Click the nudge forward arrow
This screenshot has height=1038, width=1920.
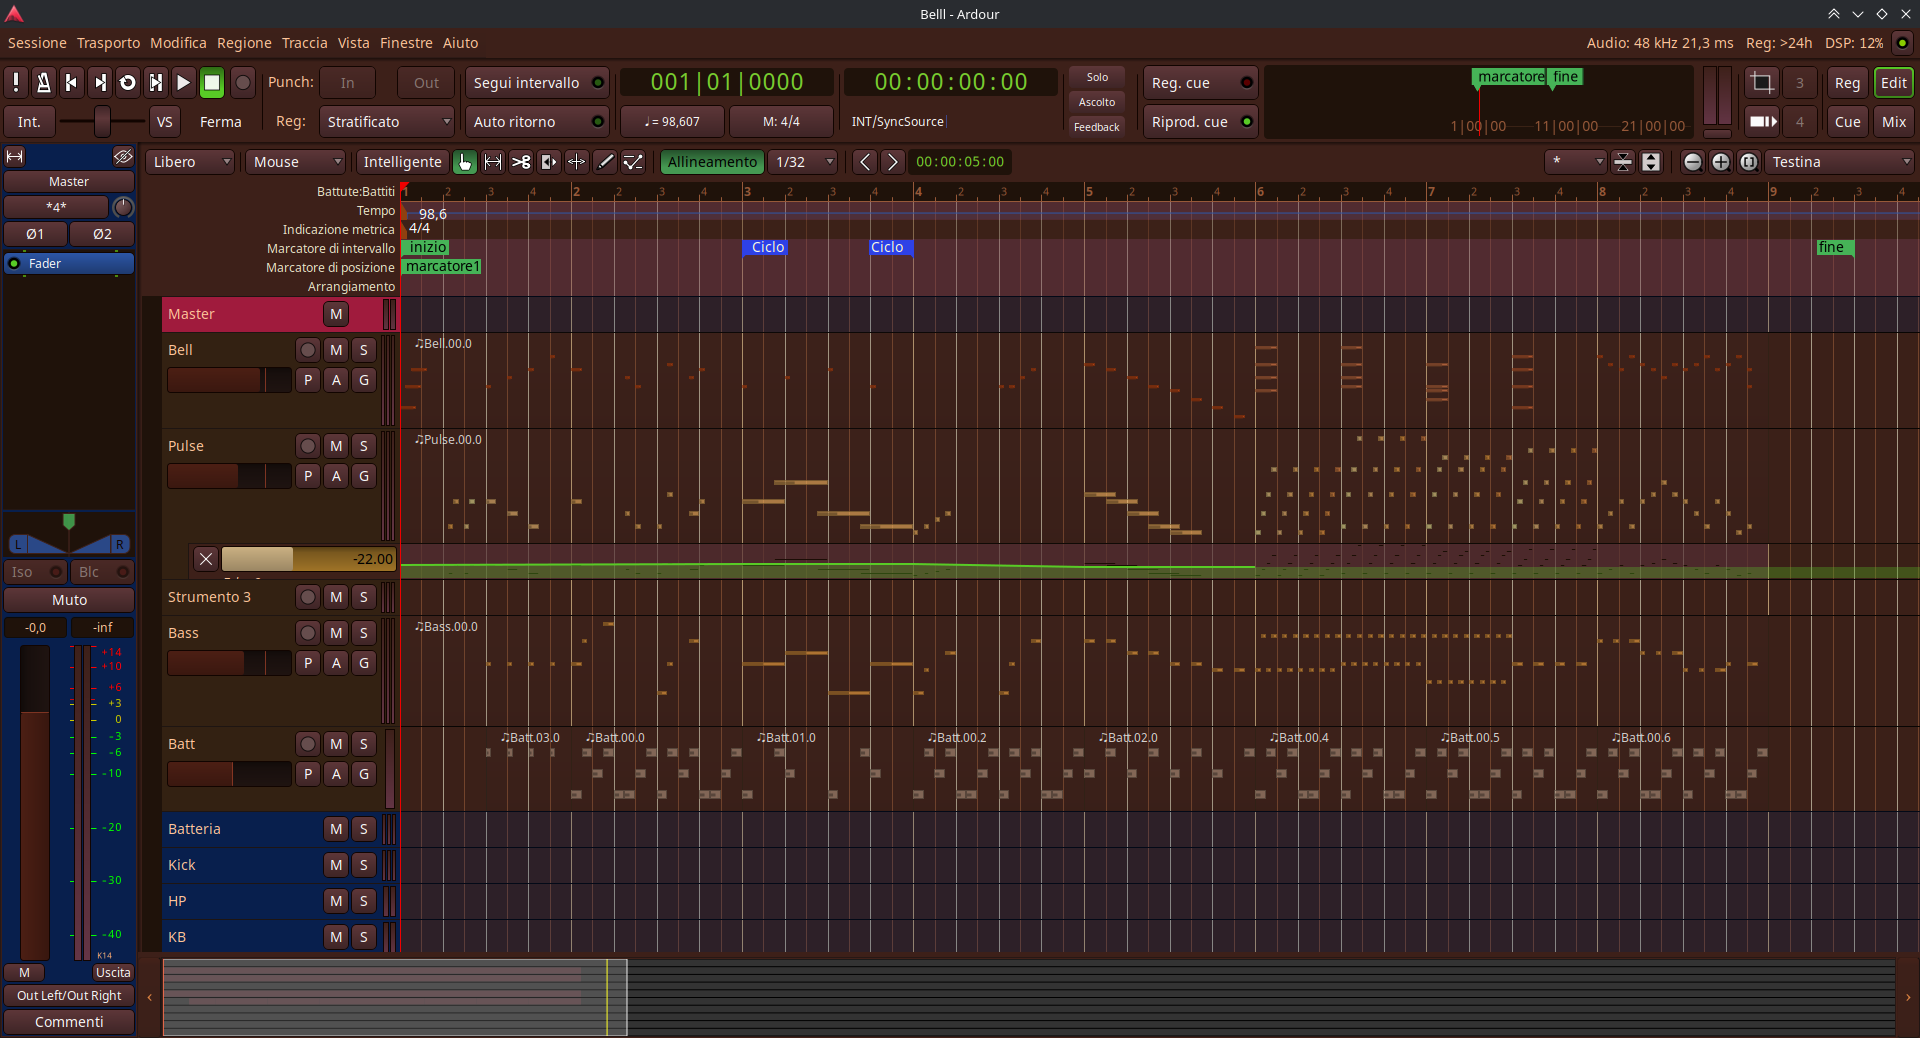pyautogui.click(x=893, y=162)
